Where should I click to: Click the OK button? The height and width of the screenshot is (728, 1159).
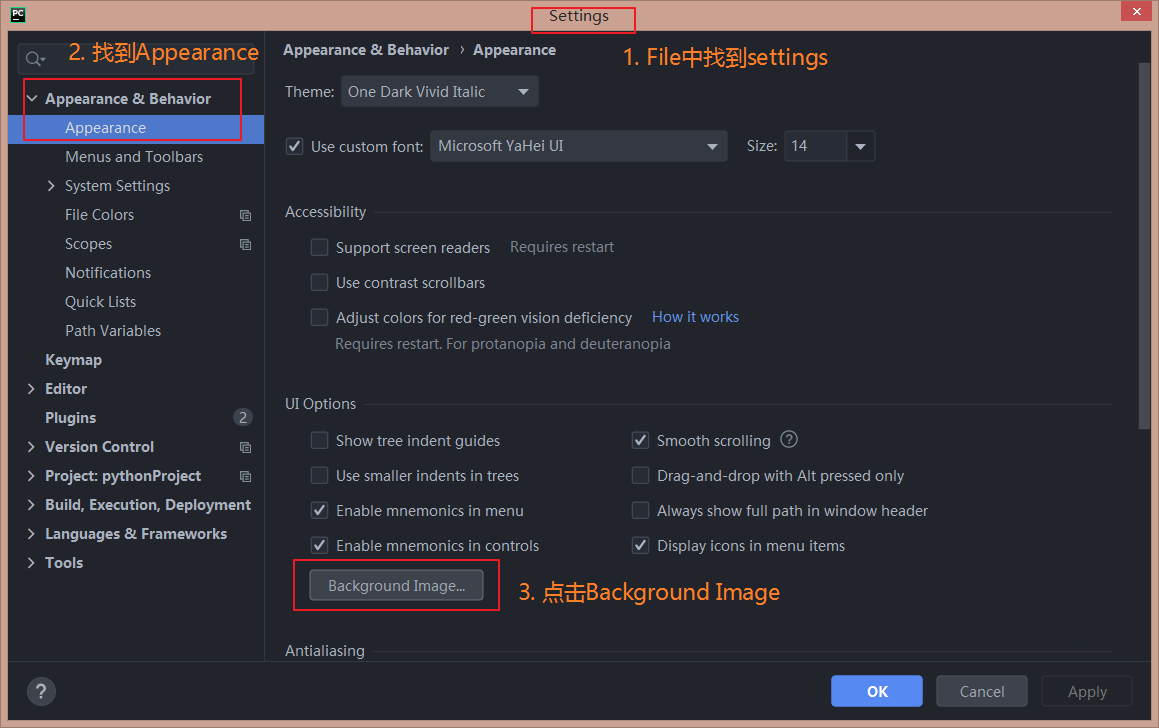[x=877, y=691]
